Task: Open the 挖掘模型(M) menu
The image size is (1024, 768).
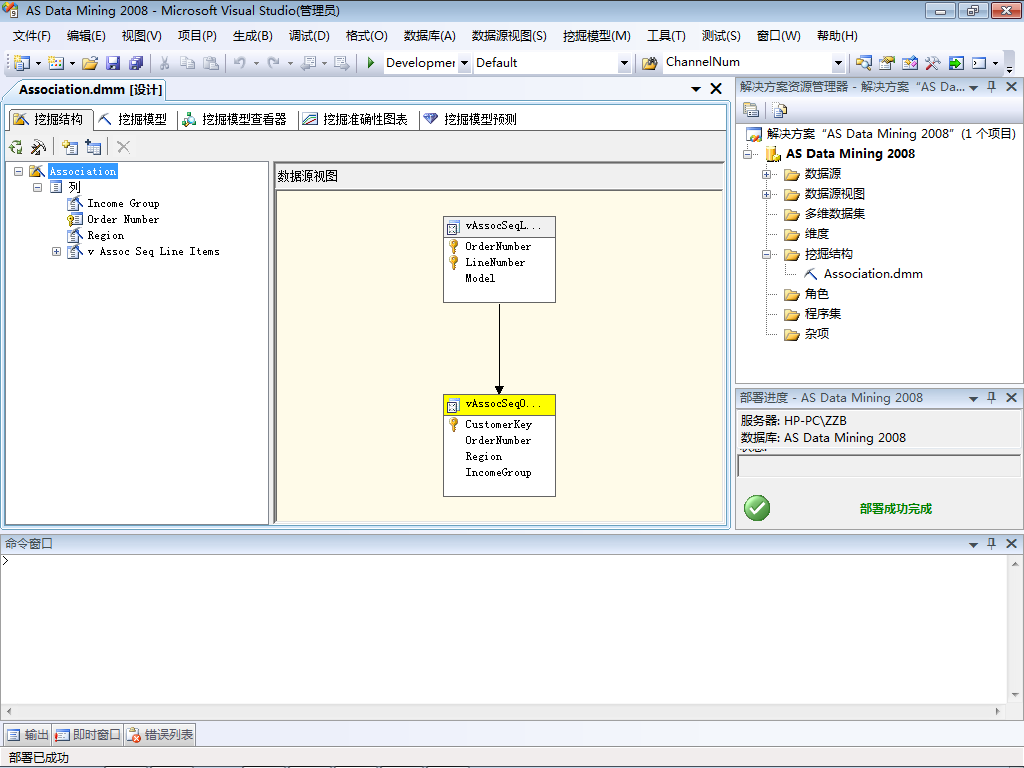Action: (597, 36)
